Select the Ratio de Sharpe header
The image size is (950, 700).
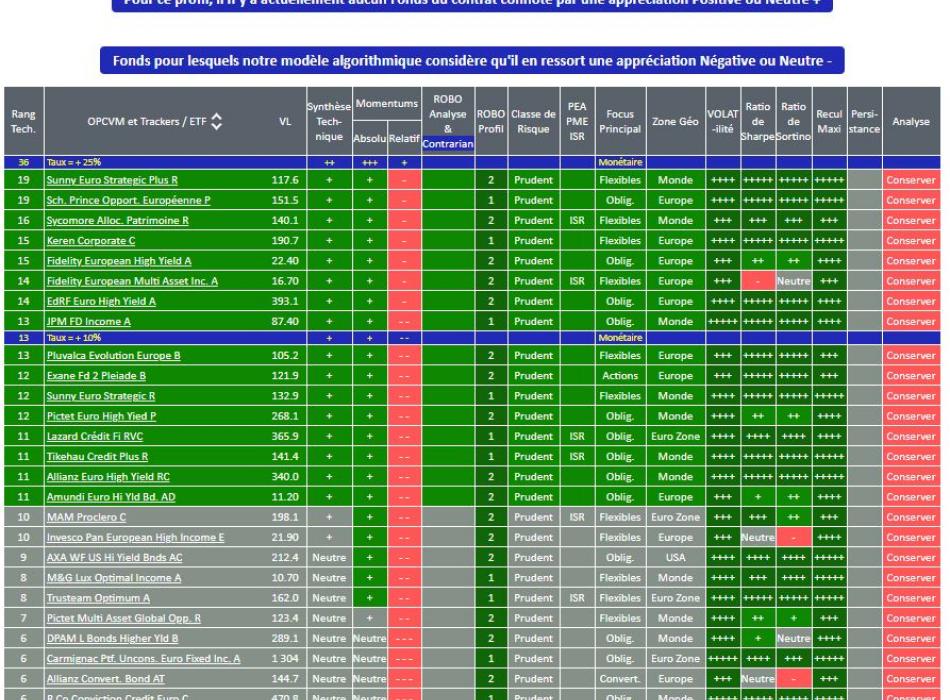click(758, 121)
